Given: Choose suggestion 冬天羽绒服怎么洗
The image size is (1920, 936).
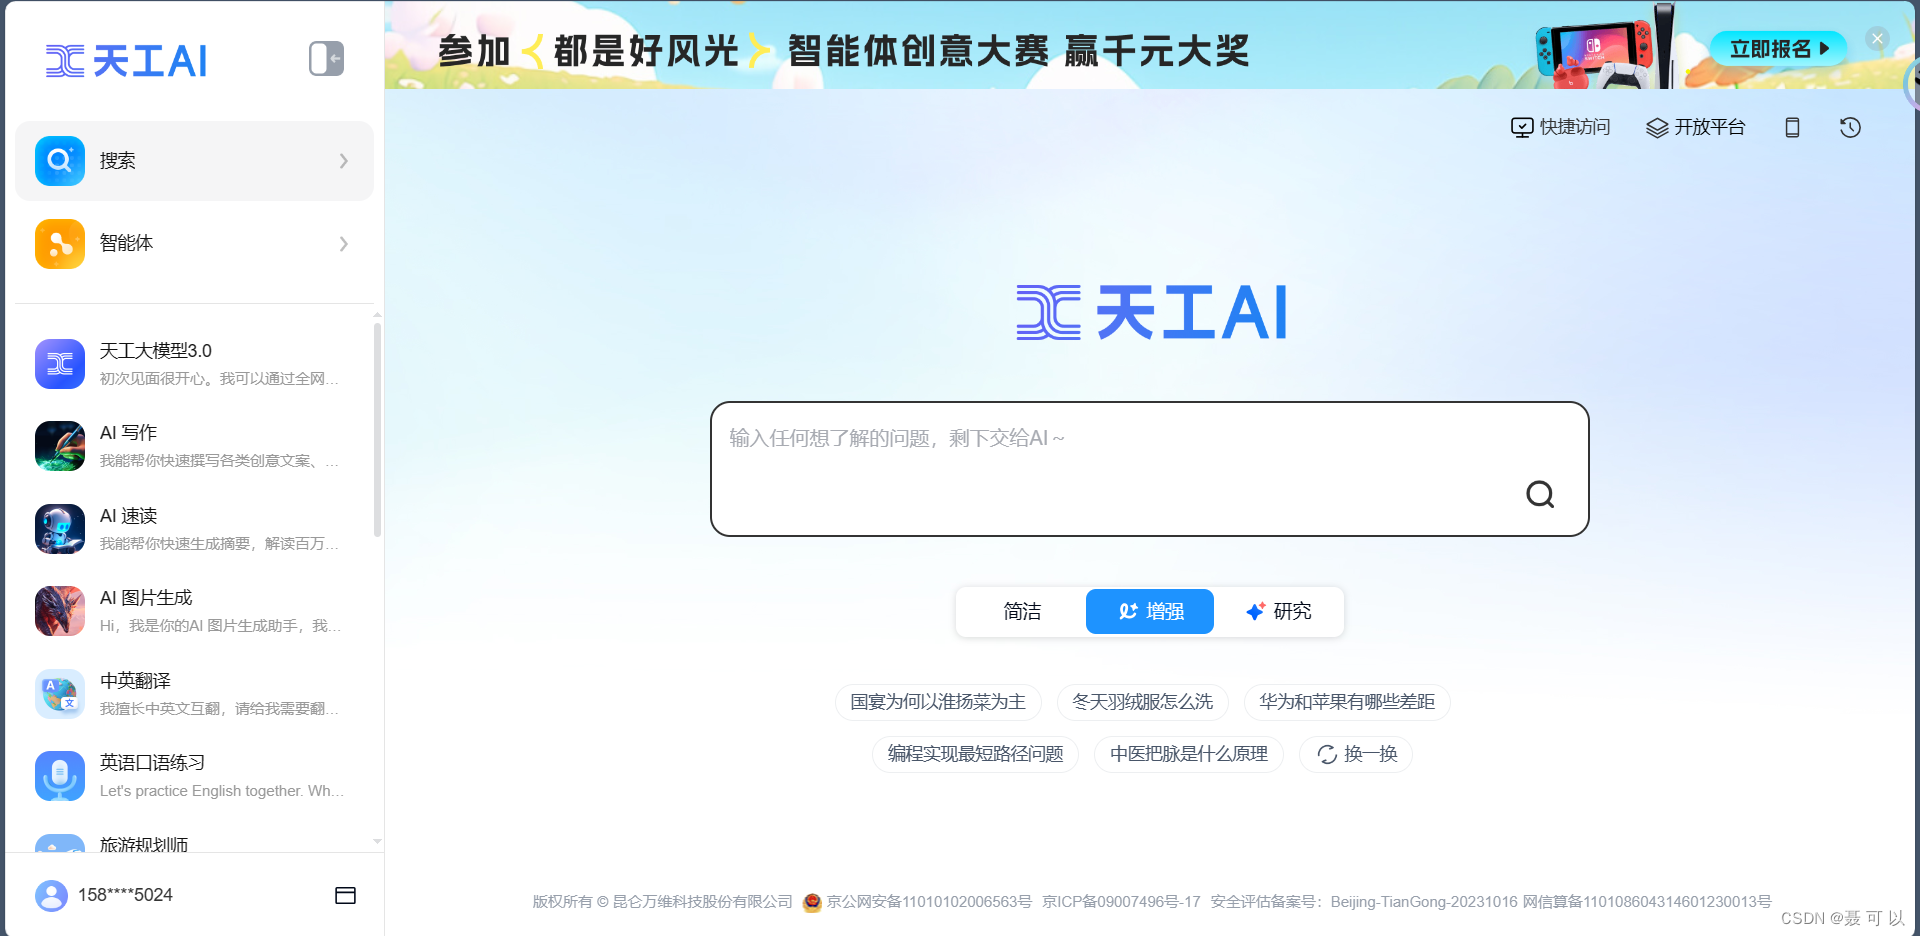Looking at the screenshot, I should 1142,702.
